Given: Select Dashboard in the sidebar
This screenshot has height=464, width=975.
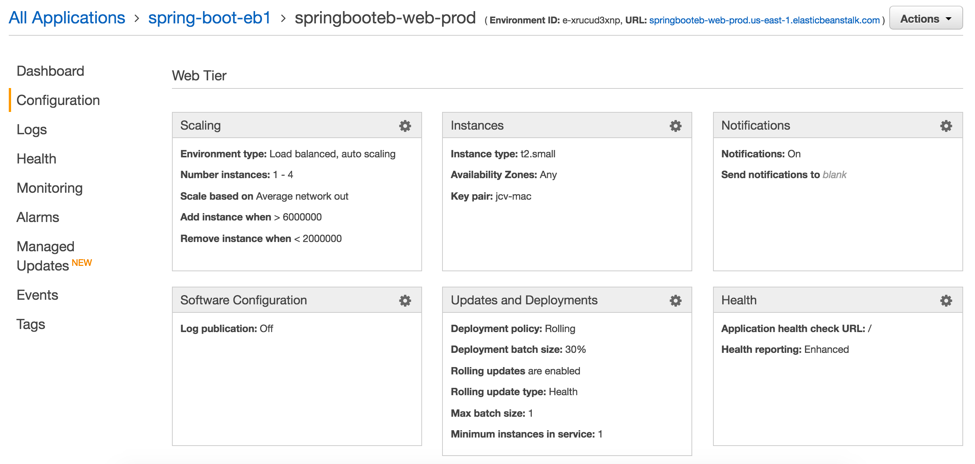Looking at the screenshot, I should pyautogui.click(x=50, y=71).
